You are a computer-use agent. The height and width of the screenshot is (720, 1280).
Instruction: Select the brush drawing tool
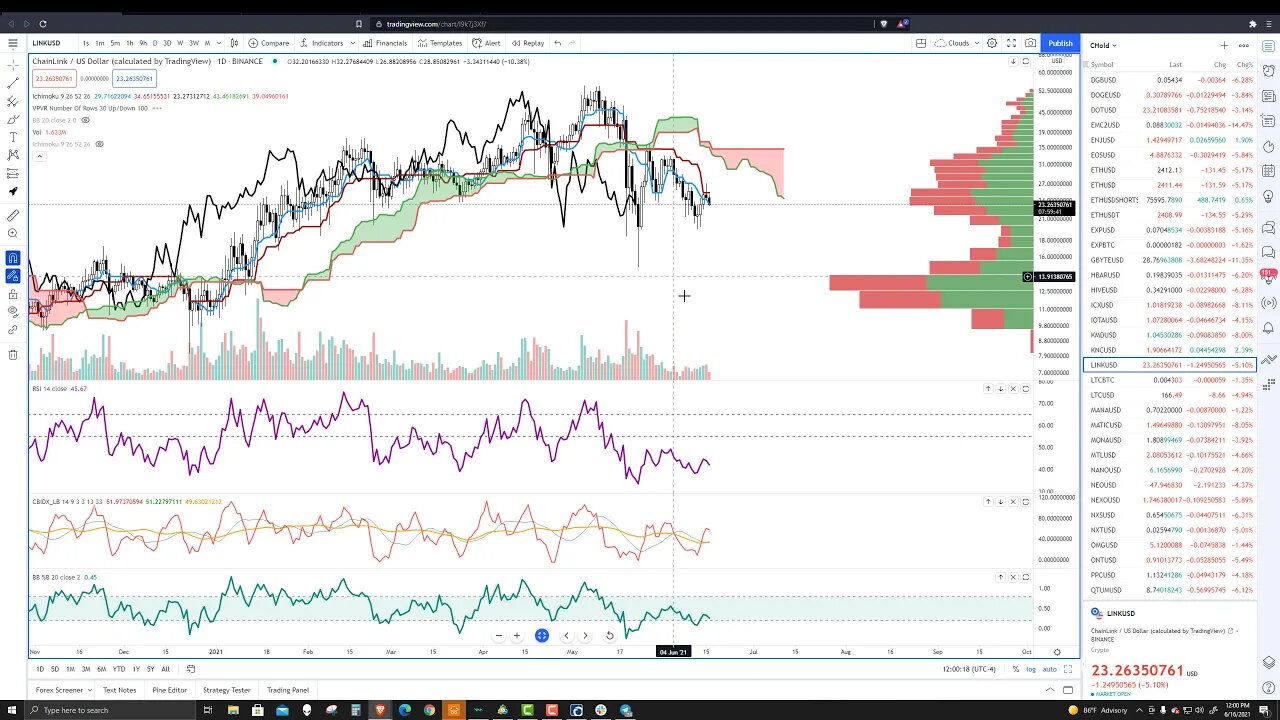pyautogui.click(x=12, y=119)
